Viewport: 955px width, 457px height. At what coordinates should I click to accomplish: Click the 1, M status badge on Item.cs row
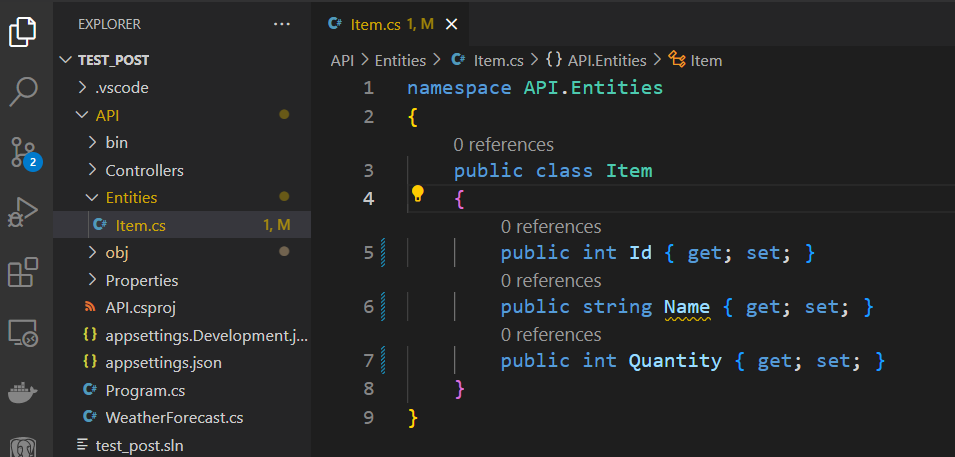click(x=277, y=225)
